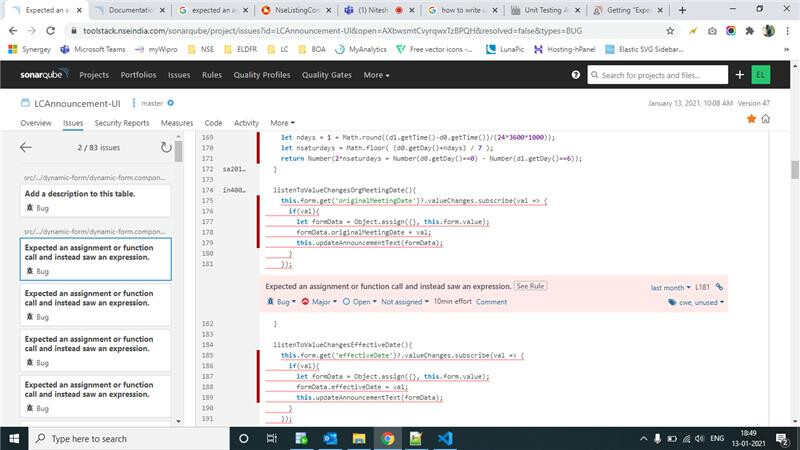Select 'Add a description to this table' issue
800x450 pixels.
(x=95, y=201)
